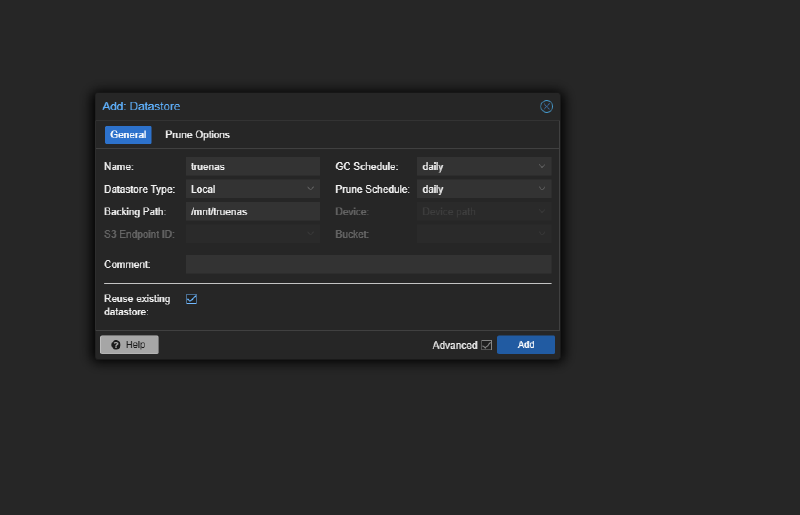This screenshot has height=515, width=800.
Task: Click the Reuse existing datastore label
Action: [x=137, y=305]
